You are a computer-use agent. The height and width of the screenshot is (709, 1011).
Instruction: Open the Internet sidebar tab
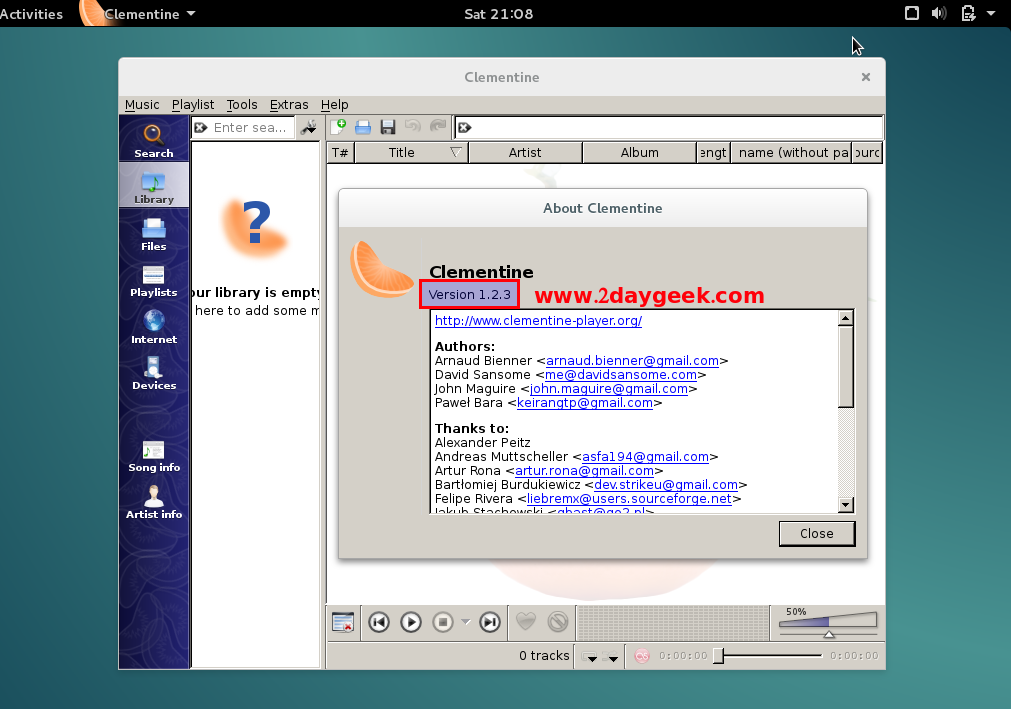(x=153, y=327)
